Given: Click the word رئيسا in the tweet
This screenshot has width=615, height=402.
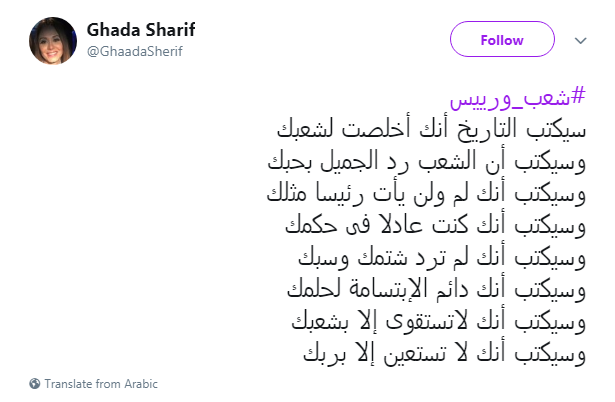Looking at the screenshot, I should coord(339,193).
